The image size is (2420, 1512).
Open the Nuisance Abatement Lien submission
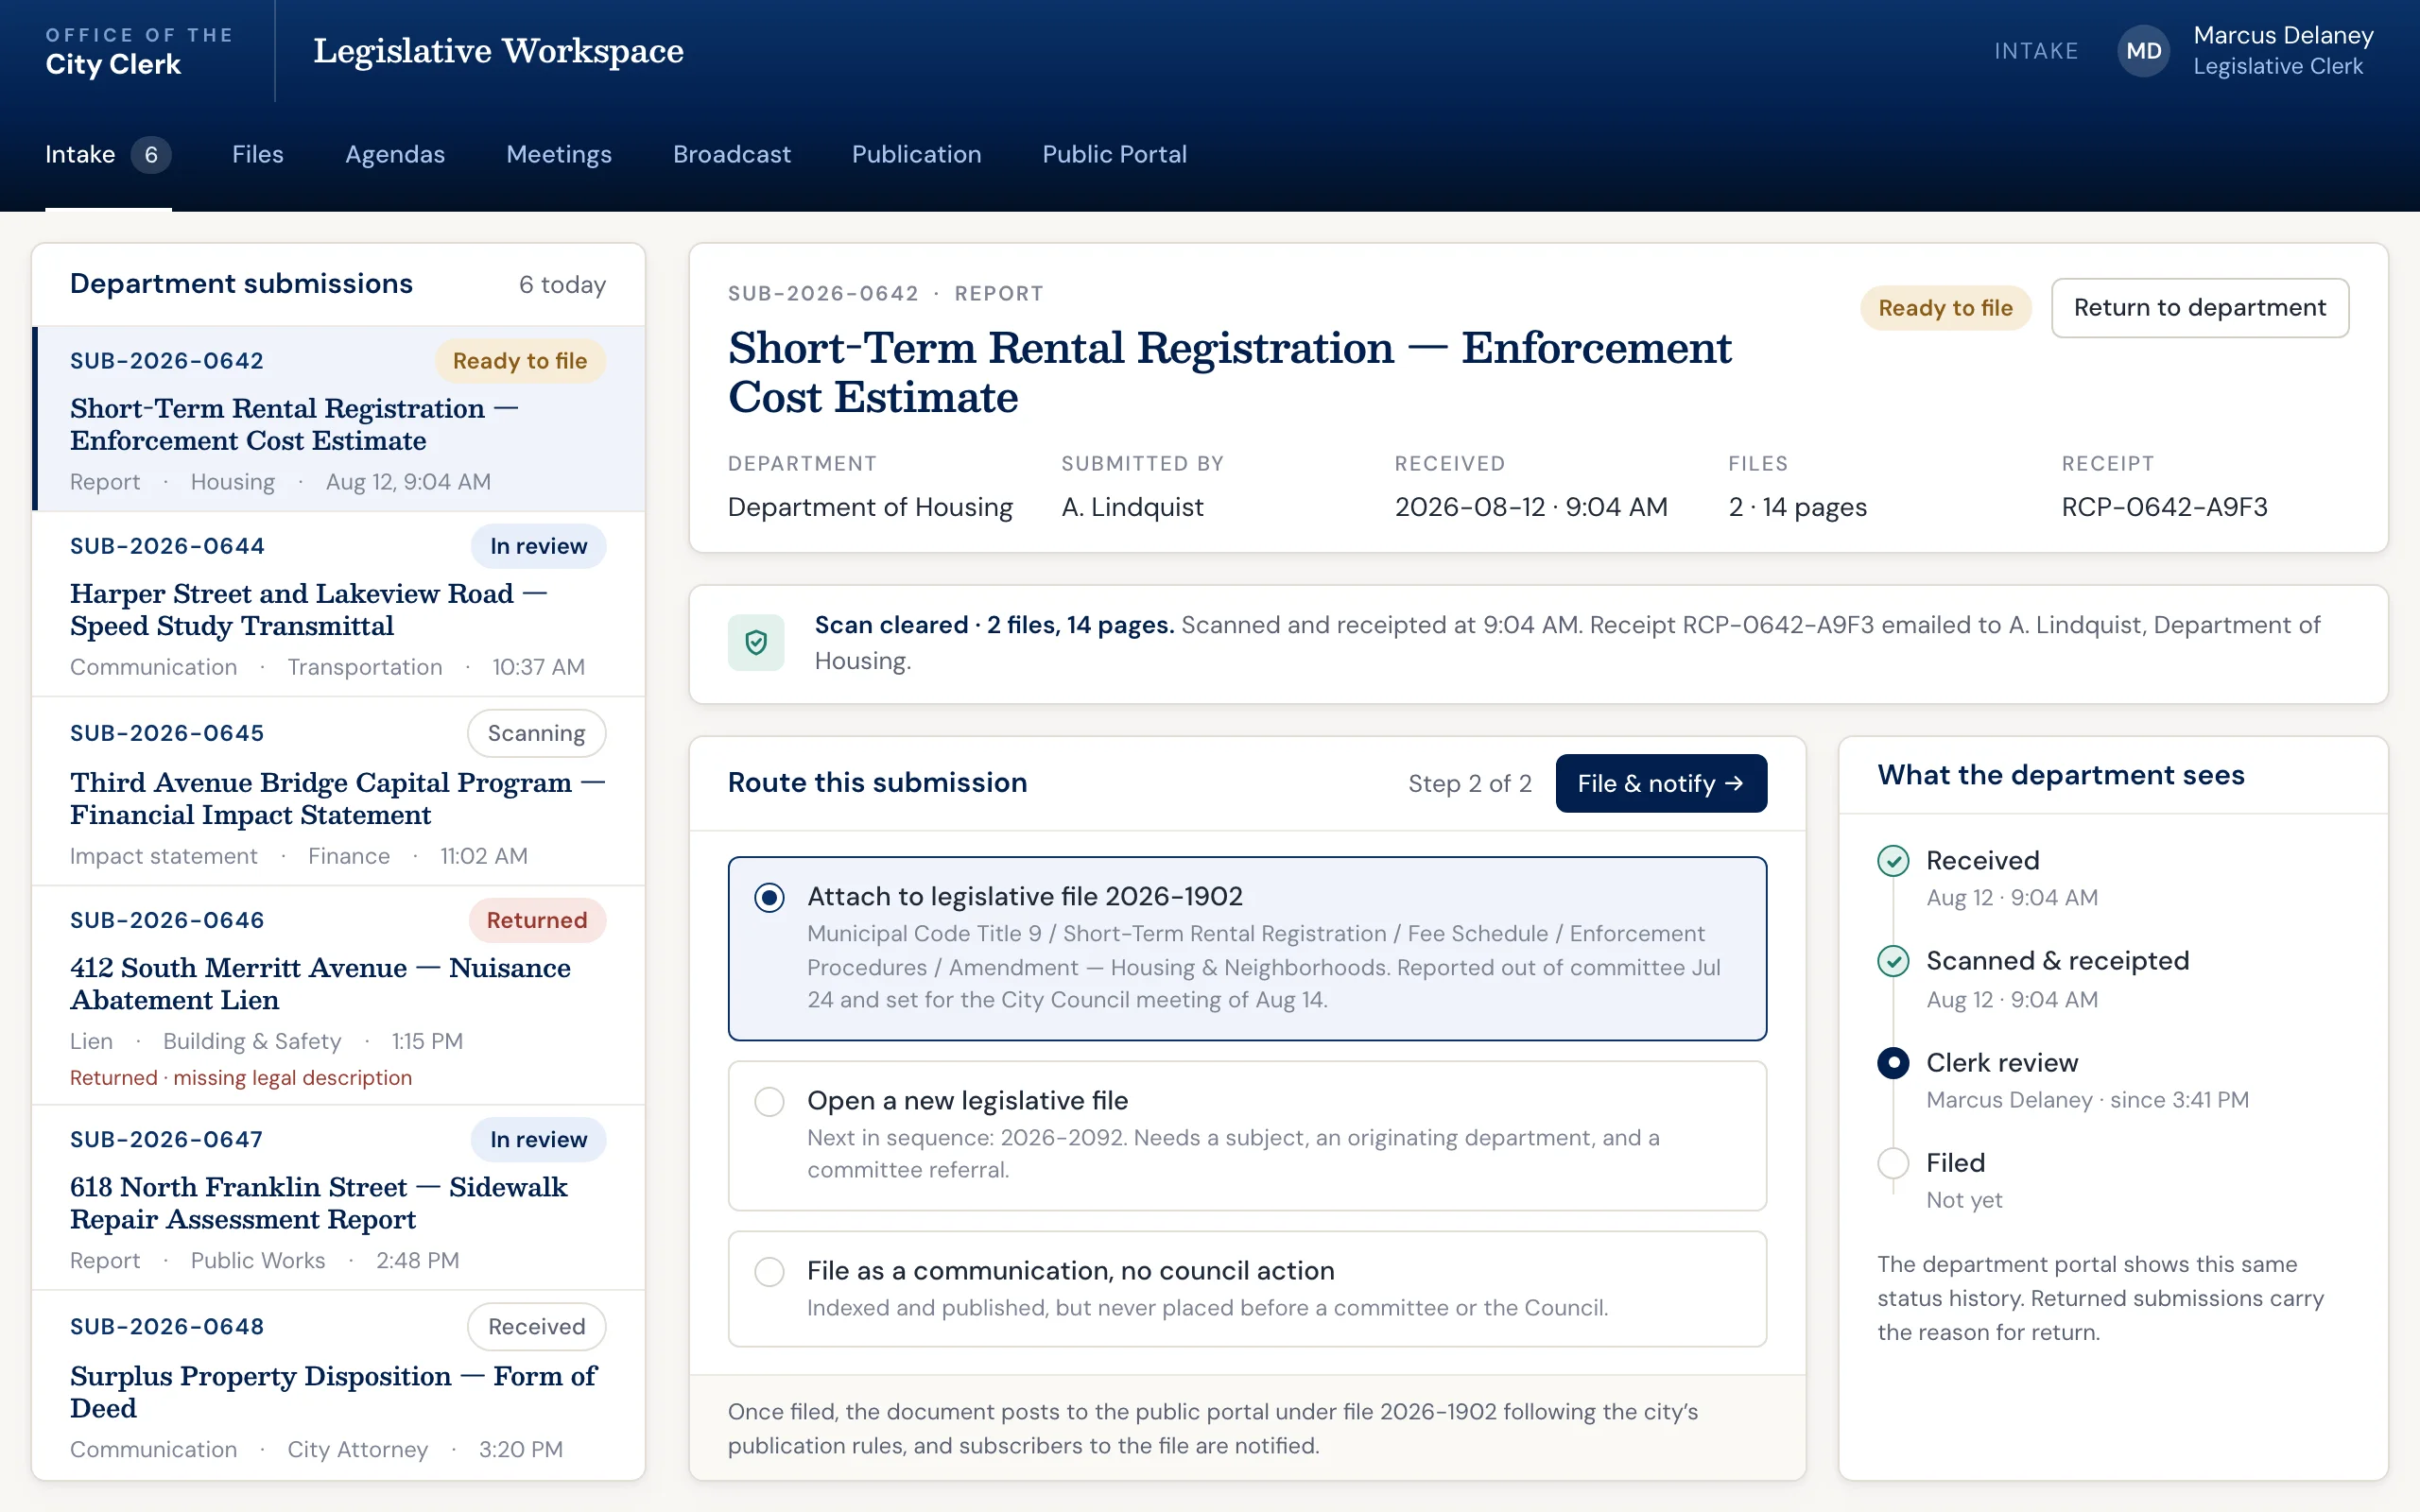338,995
